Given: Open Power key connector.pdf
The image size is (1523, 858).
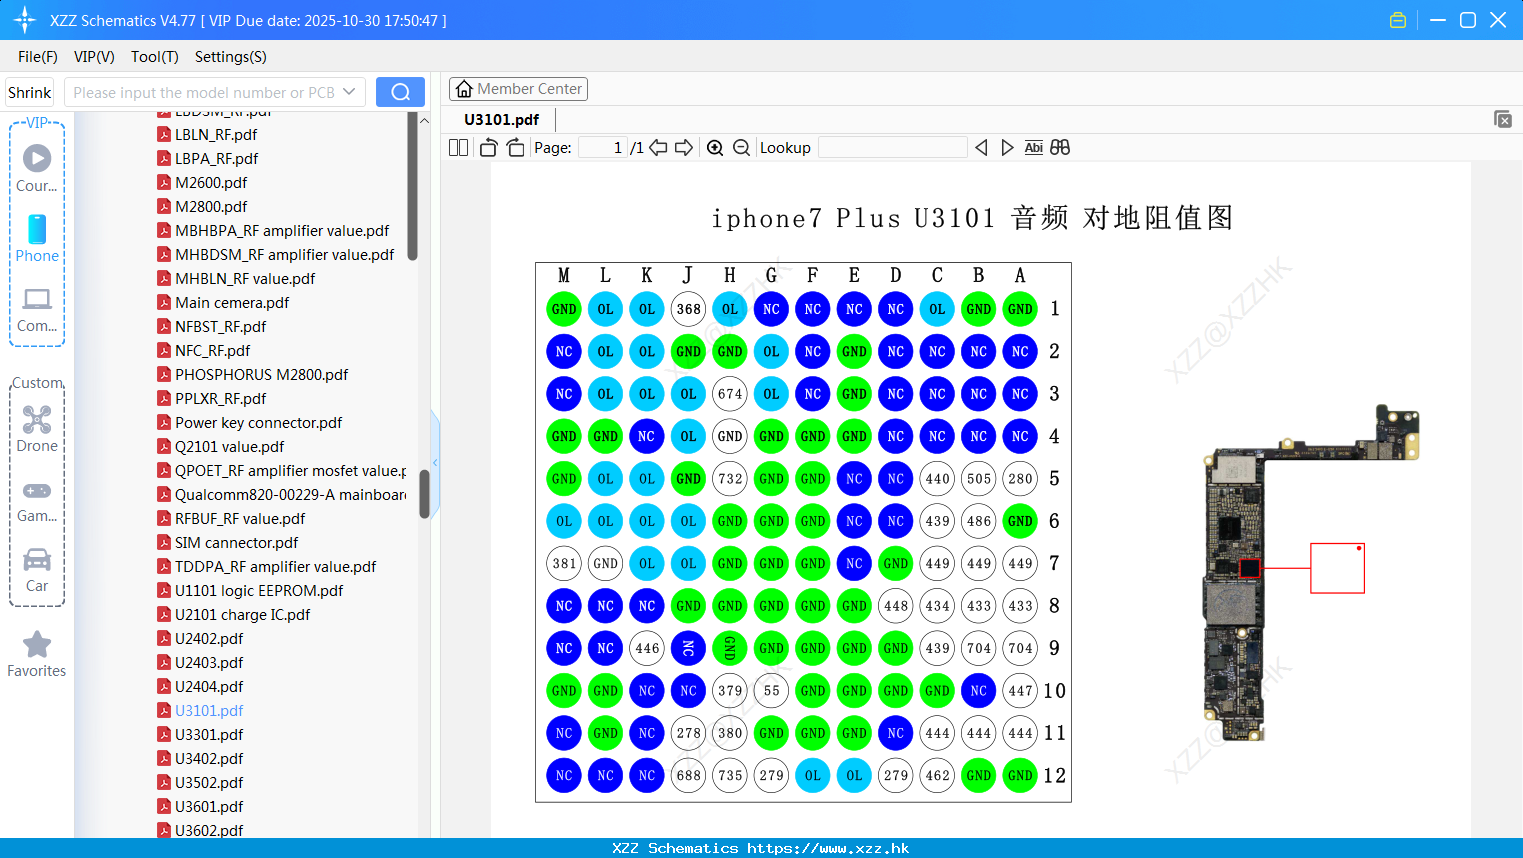Looking at the screenshot, I should [x=258, y=423].
